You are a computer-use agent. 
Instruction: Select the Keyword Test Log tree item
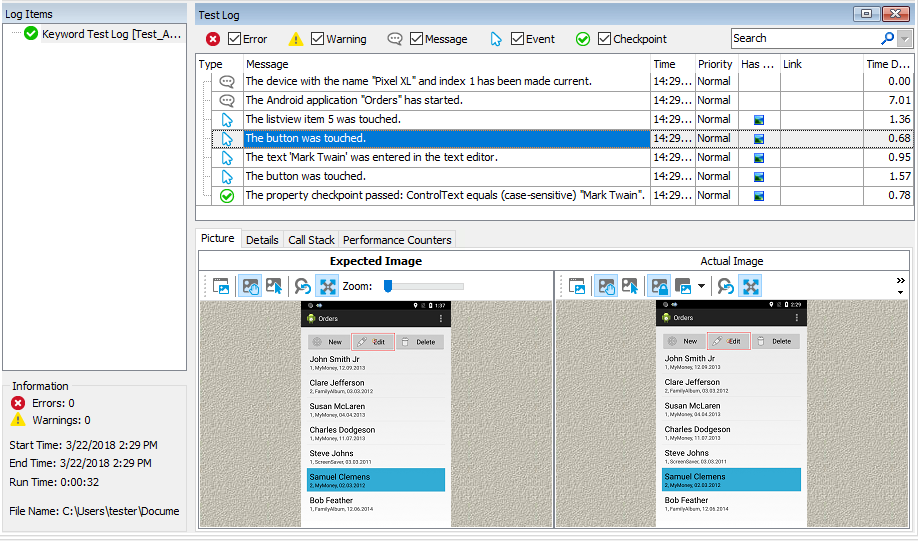102,34
